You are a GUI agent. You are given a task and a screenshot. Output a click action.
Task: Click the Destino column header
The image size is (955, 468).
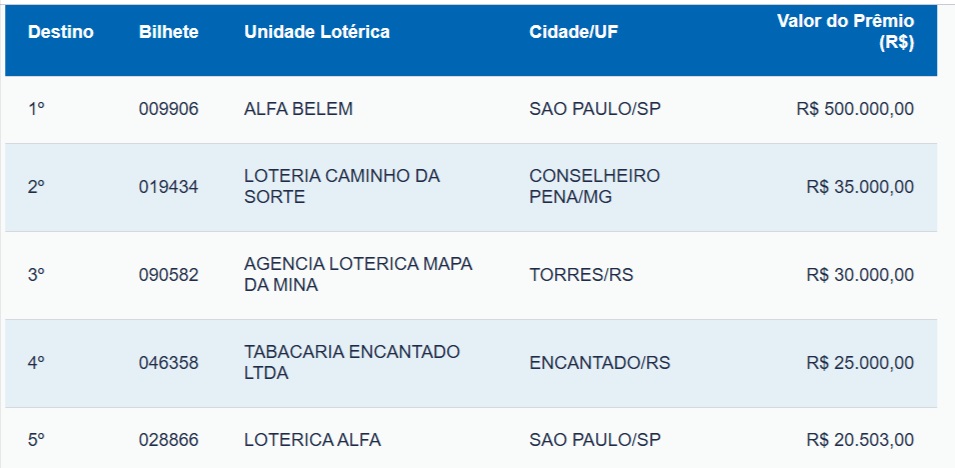point(60,32)
